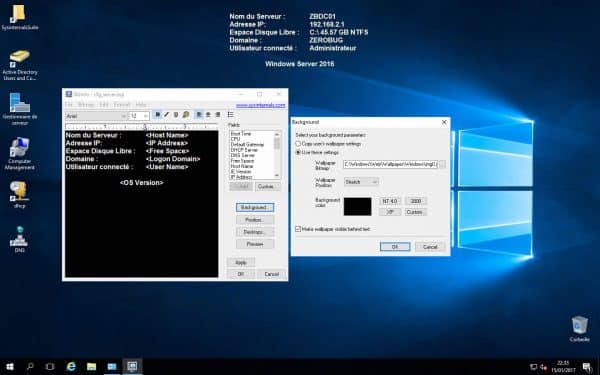Select Free Space in Fields list

pyautogui.click(x=243, y=161)
